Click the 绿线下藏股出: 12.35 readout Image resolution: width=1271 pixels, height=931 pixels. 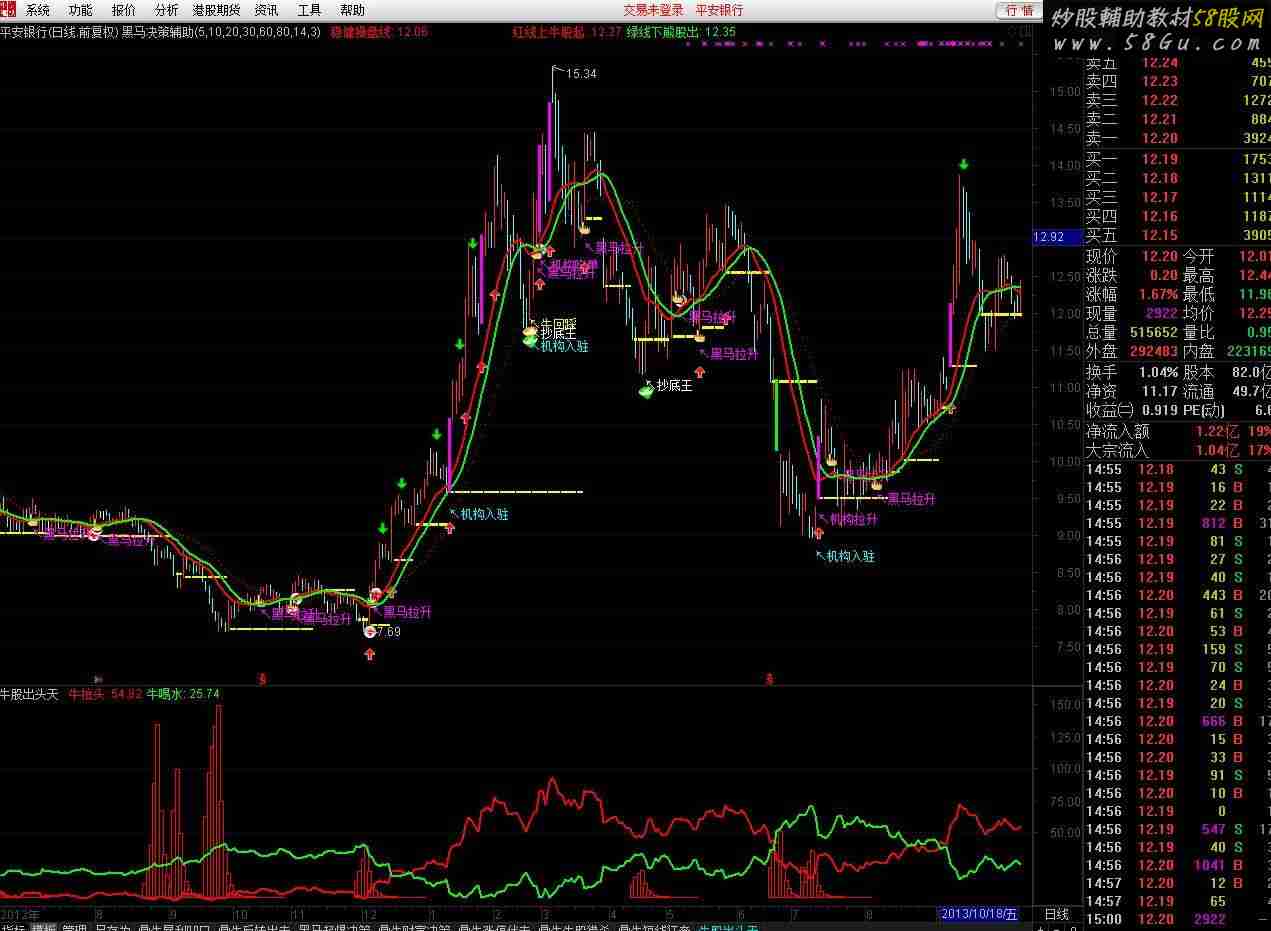[x=681, y=32]
